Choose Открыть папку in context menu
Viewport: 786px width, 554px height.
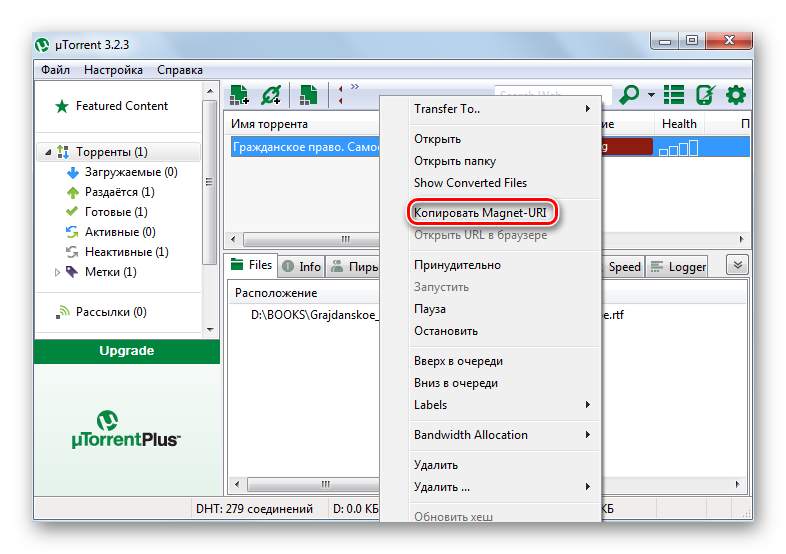505,161
